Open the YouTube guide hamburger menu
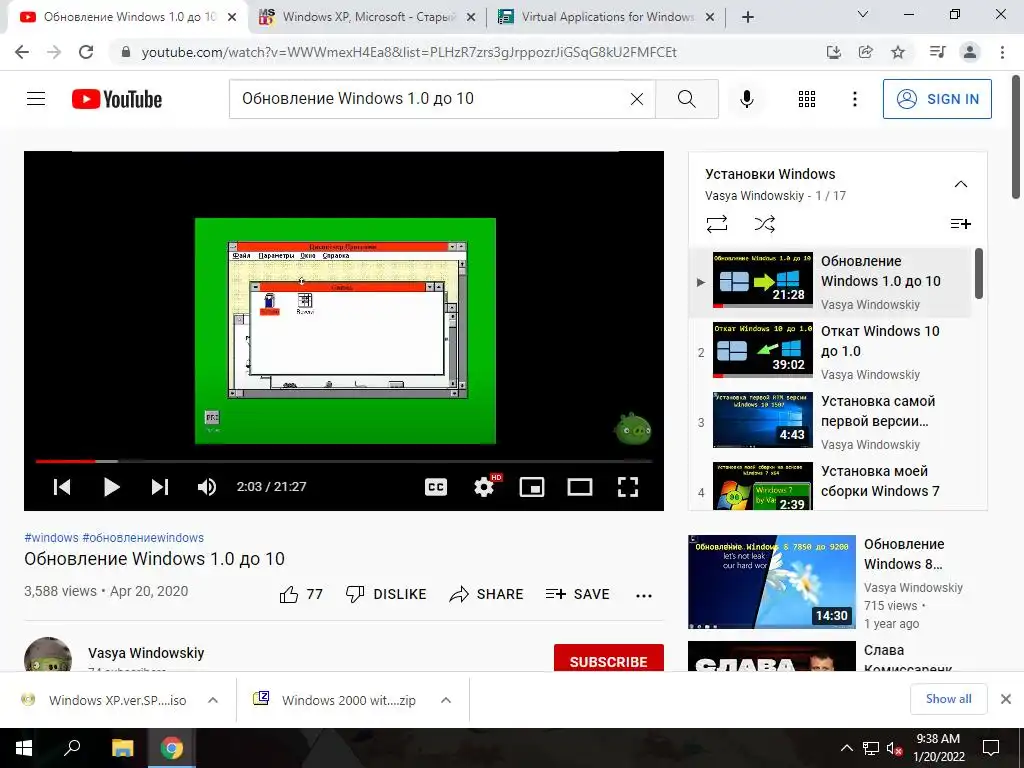The image size is (1024, 768). [x=36, y=99]
